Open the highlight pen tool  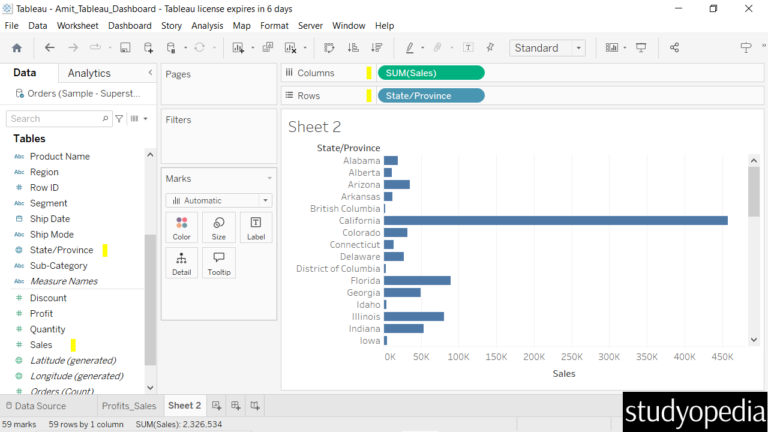[x=409, y=48]
